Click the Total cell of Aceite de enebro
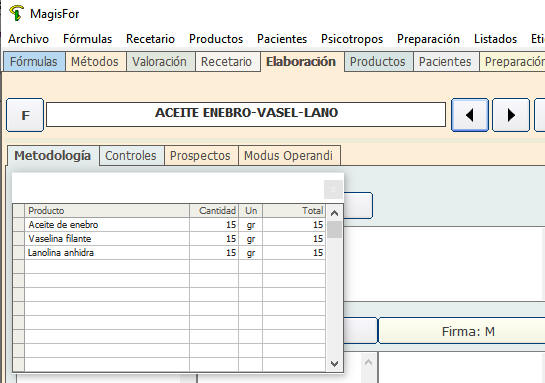This screenshot has width=545, height=383. [294, 225]
